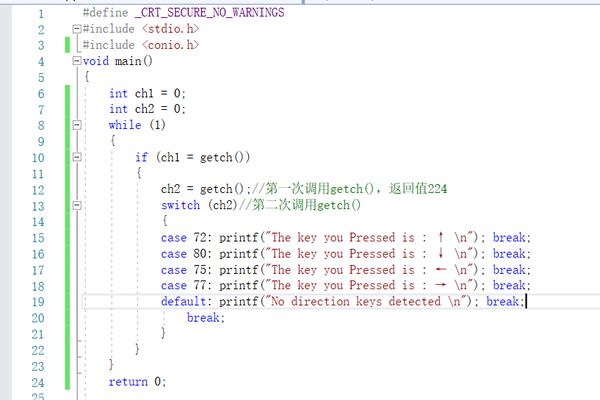Click 'case 77' on line 18
600x400 pixels.
[x=184, y=286]
